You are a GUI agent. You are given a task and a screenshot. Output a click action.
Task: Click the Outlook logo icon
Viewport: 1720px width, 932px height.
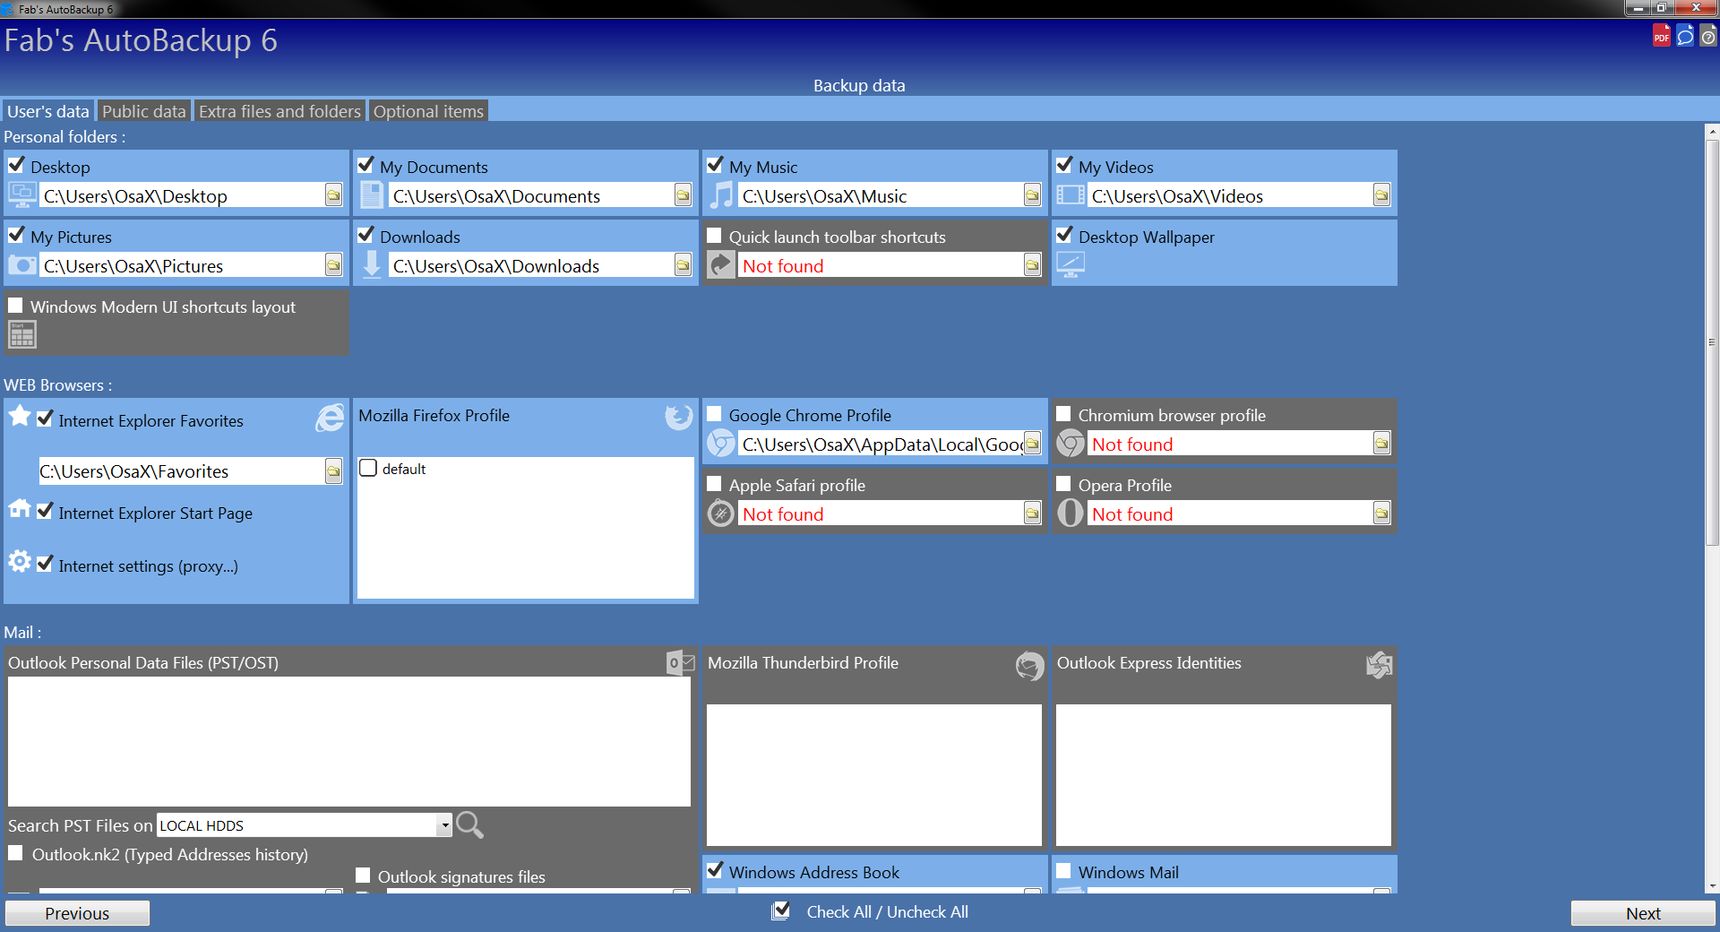tap(679, 662)
